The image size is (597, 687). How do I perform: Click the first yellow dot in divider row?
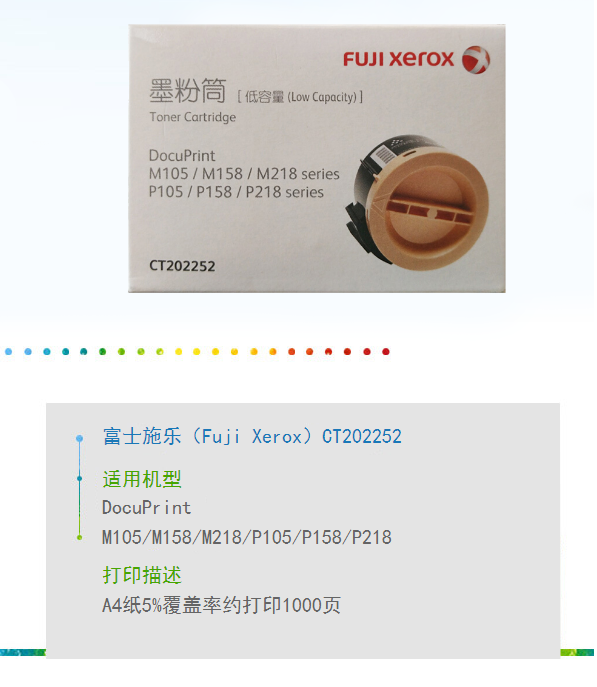178,351
